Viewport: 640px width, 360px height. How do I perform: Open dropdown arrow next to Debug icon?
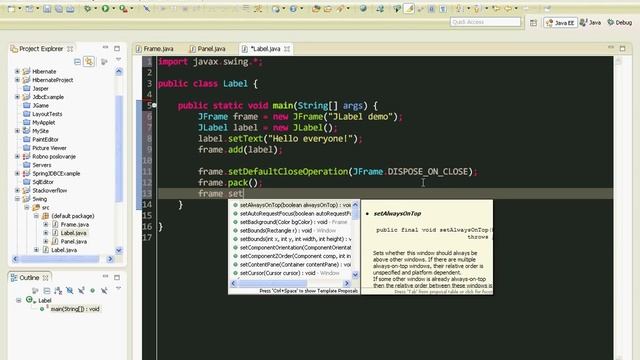[96, 9]
